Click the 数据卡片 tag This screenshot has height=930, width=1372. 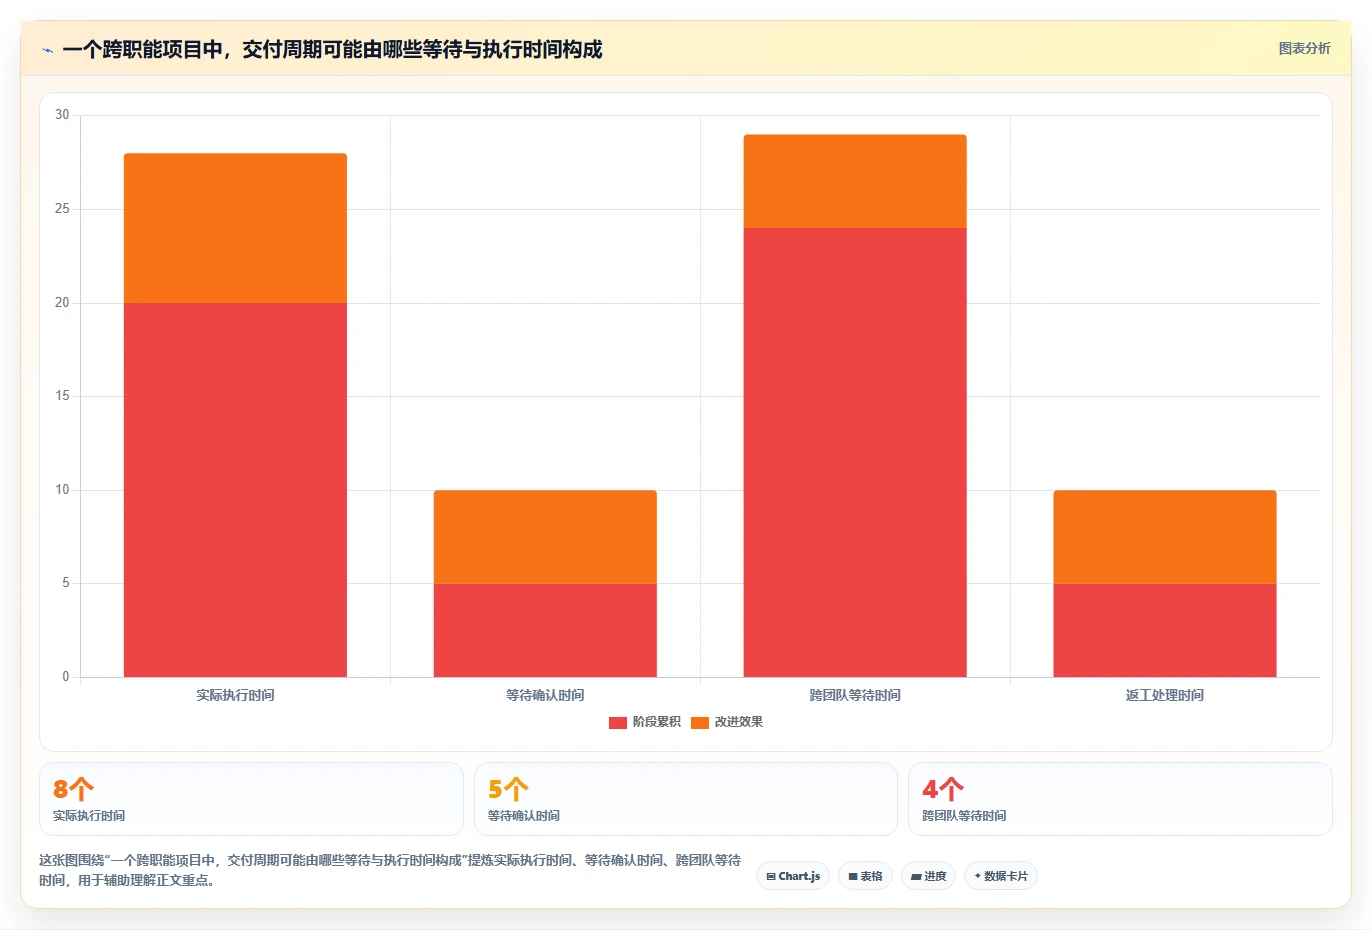click(1001, 876)
